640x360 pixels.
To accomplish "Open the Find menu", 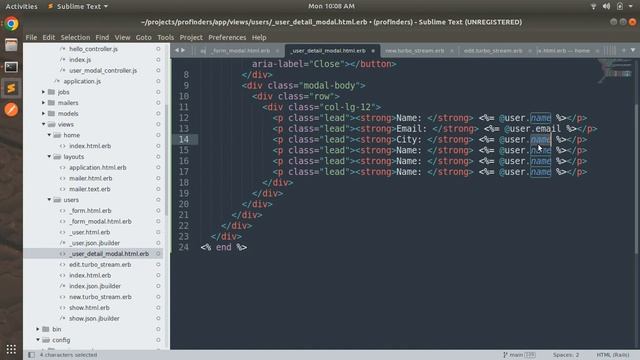I will (102, 37).
